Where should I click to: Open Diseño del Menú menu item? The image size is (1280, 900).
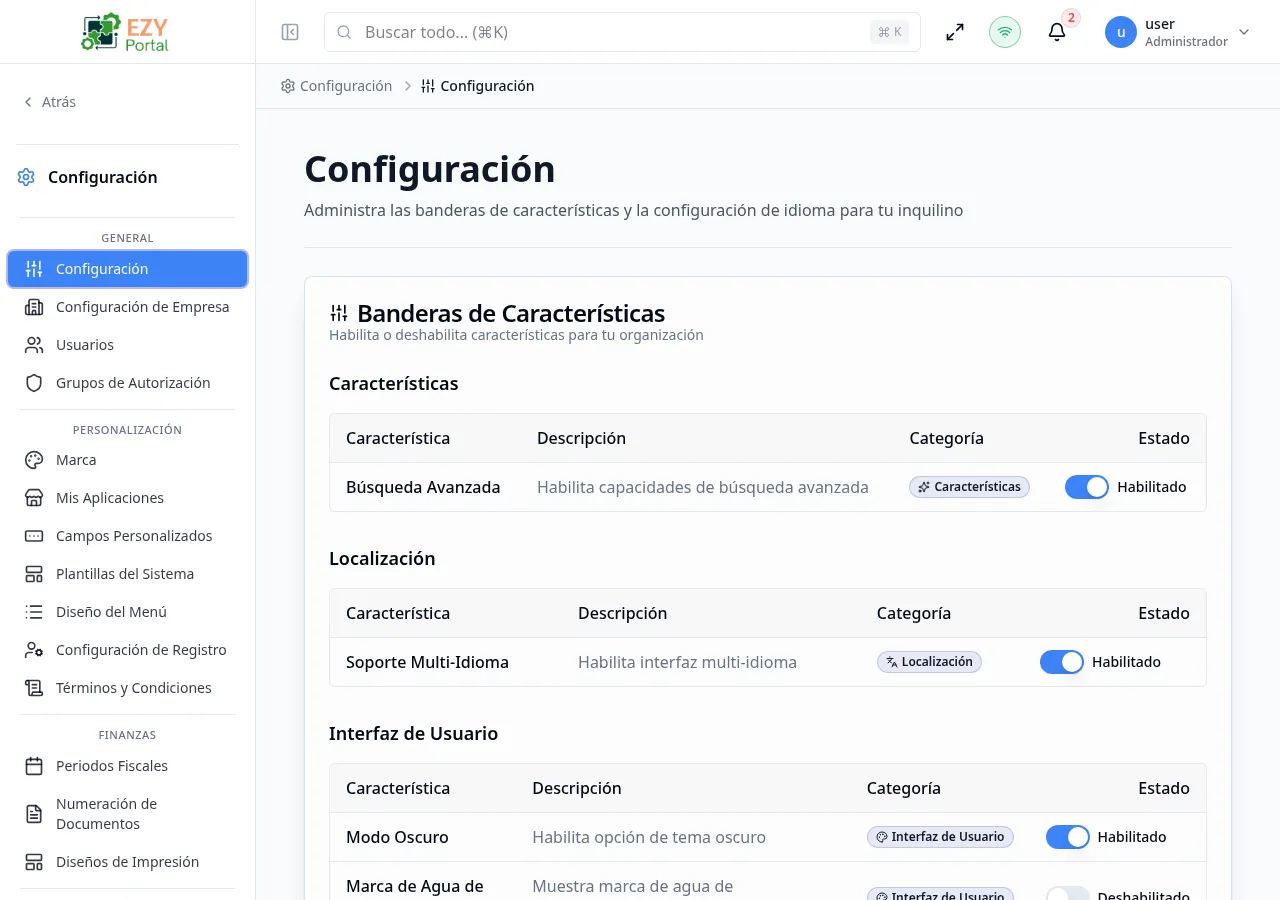pos(127,612)
